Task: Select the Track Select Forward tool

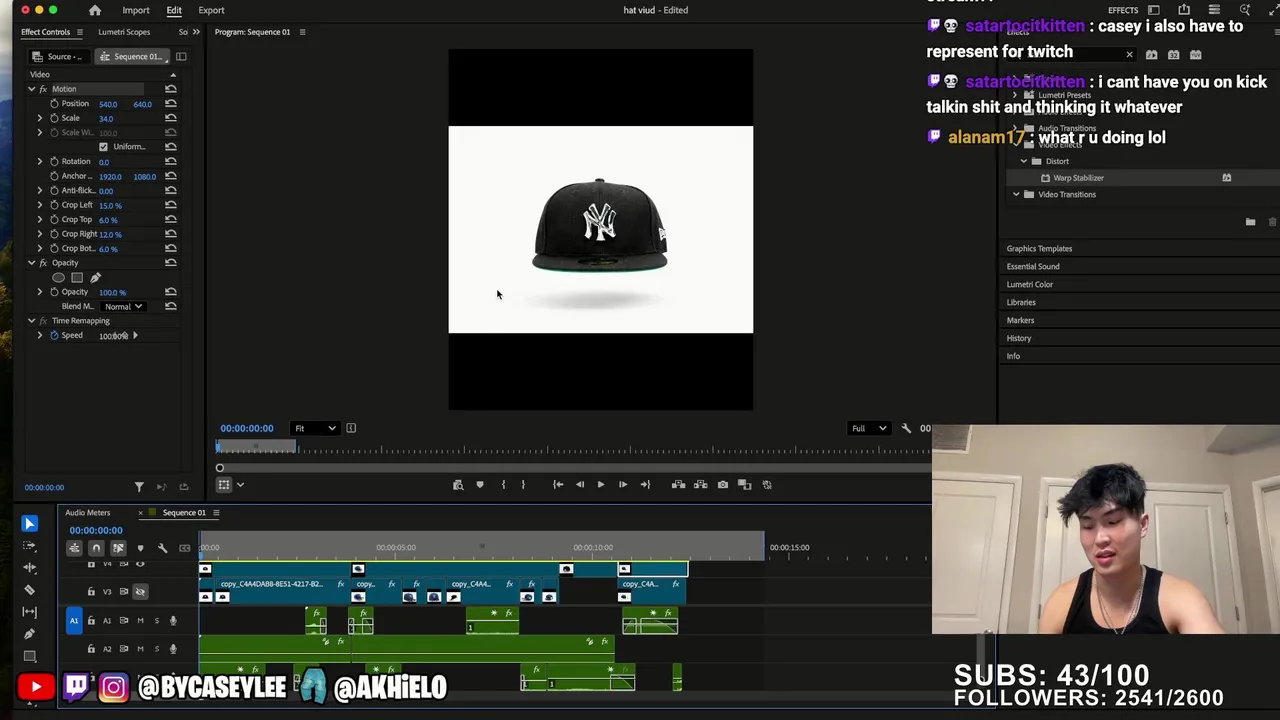Action: click(x=29, y=546)
